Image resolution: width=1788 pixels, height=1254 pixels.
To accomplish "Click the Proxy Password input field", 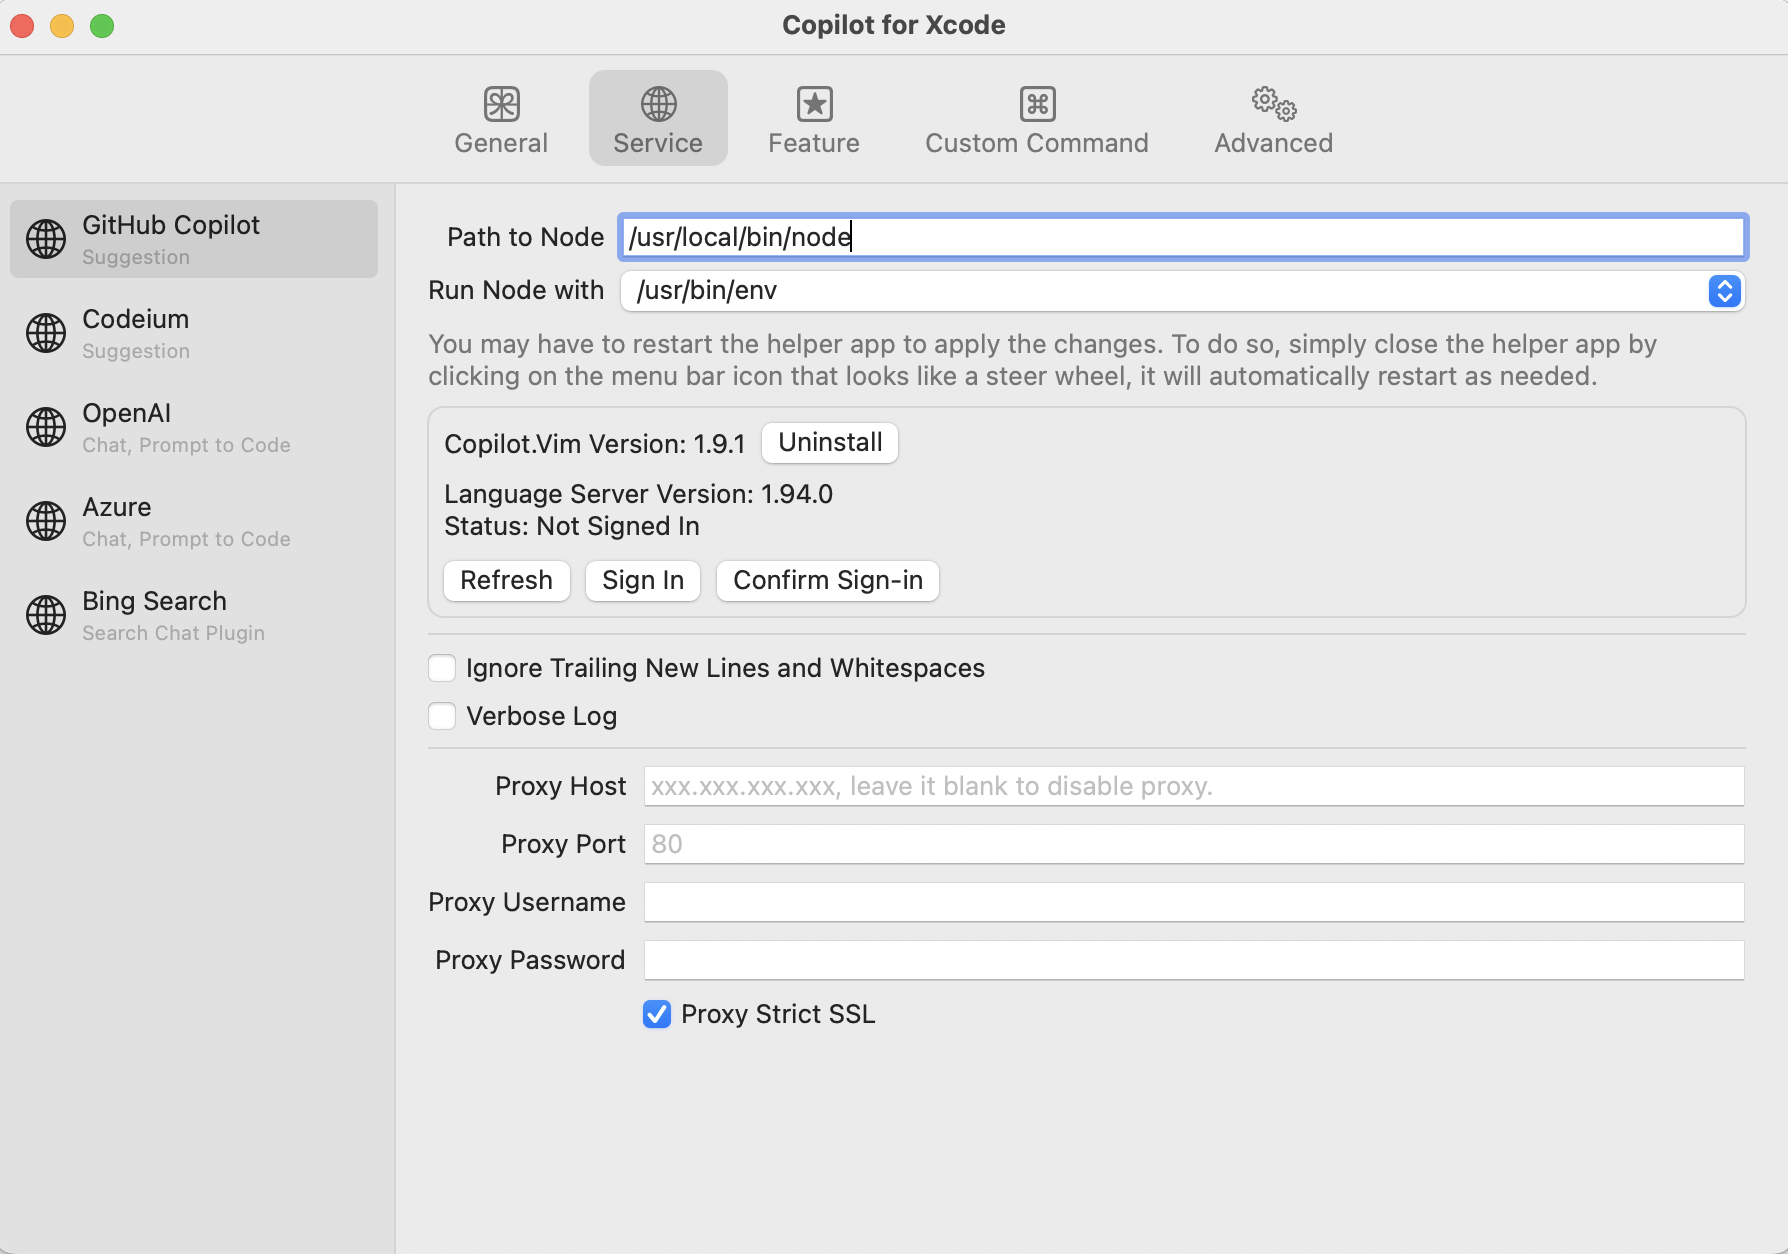I will point(1194,960).
